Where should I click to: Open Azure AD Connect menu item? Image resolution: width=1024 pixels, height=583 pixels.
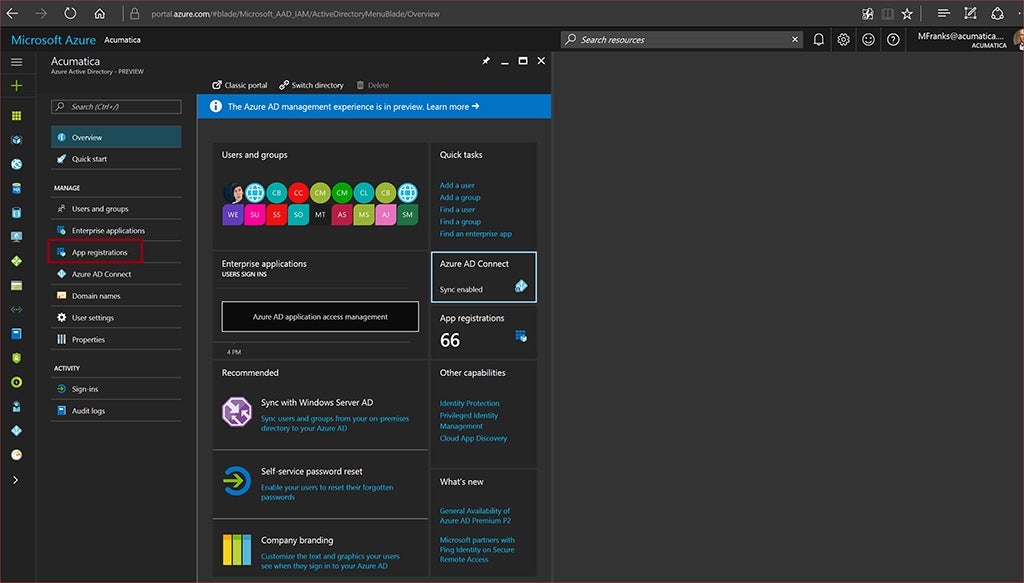point(116,274)
